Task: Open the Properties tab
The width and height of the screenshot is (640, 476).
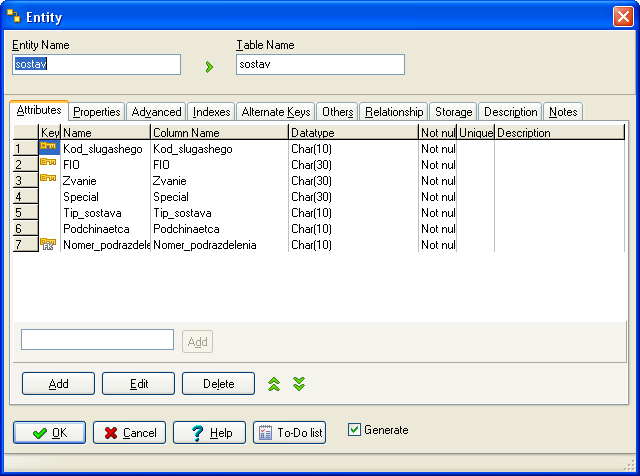Action: click(97, 112)
